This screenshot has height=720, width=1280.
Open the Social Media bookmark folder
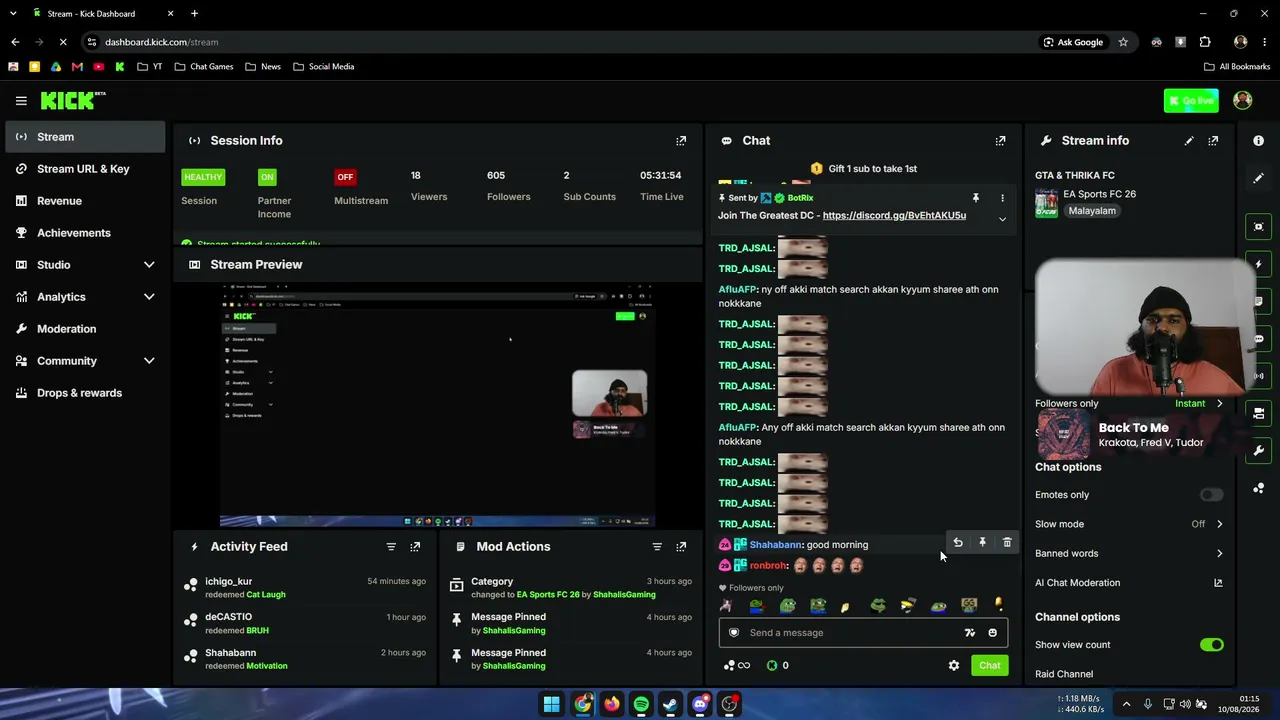(x=323, y=67)
